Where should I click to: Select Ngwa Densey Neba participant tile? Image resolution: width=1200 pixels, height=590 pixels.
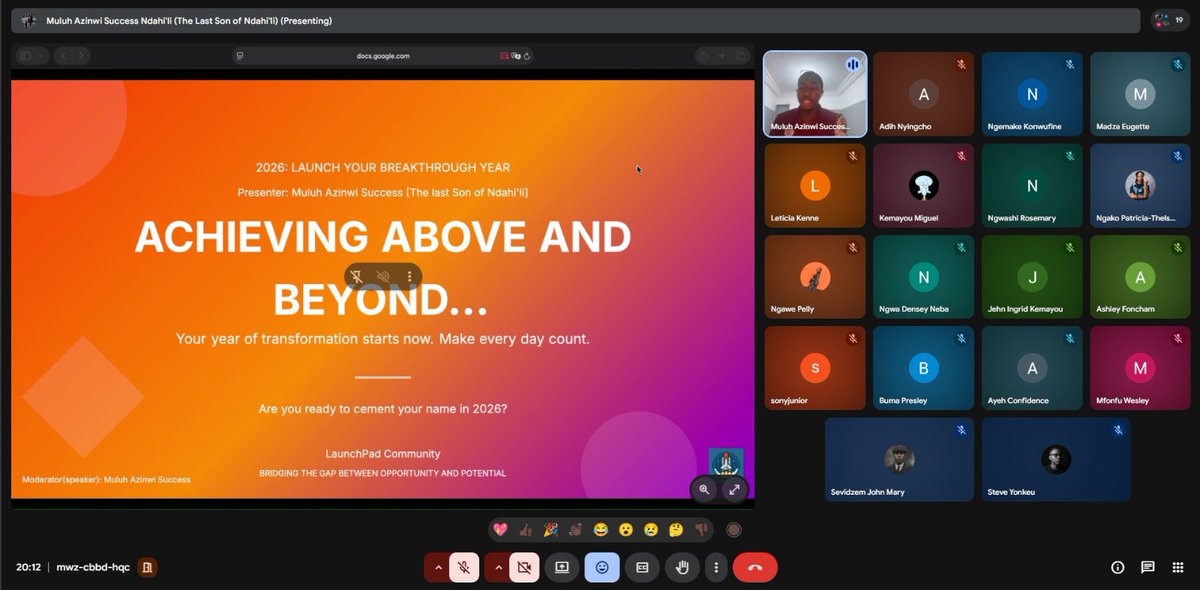tap(924, 276)
